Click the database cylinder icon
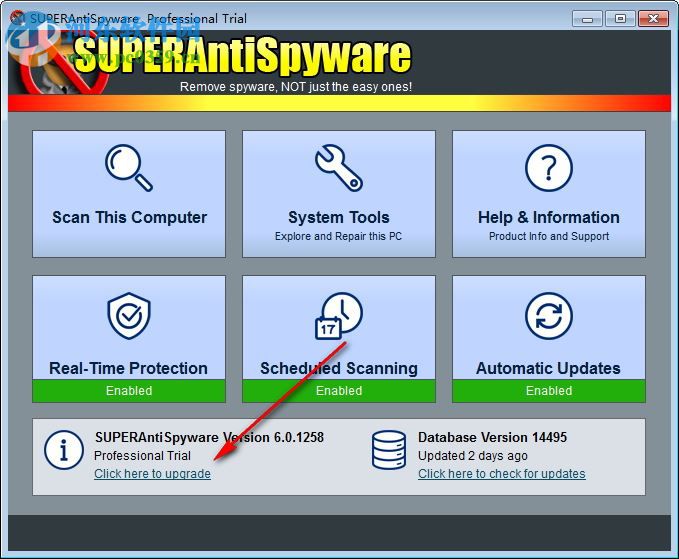This screenshot has width=679, height=559. coord(389,450)
